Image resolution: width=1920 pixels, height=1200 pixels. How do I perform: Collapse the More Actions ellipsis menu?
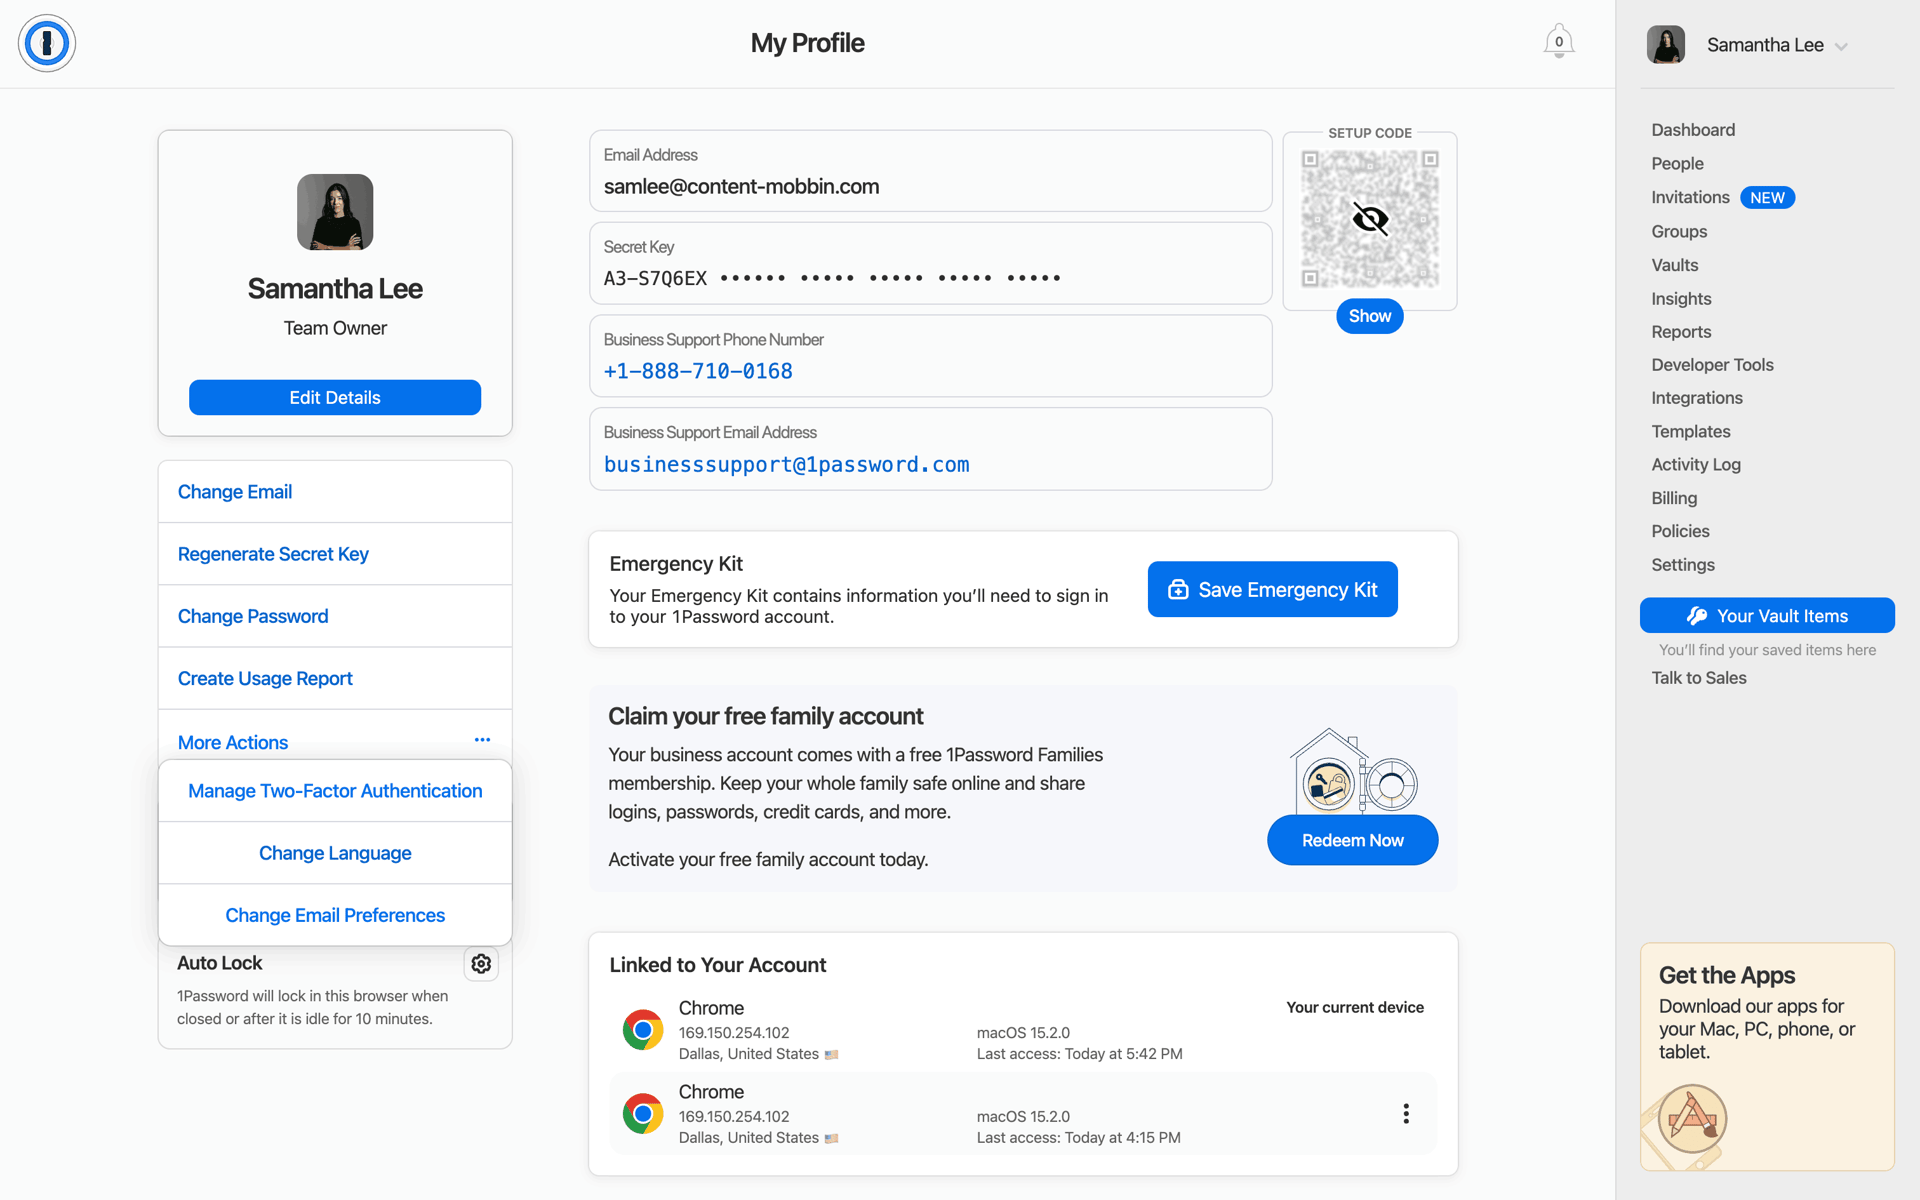click(x=482, y=740)
